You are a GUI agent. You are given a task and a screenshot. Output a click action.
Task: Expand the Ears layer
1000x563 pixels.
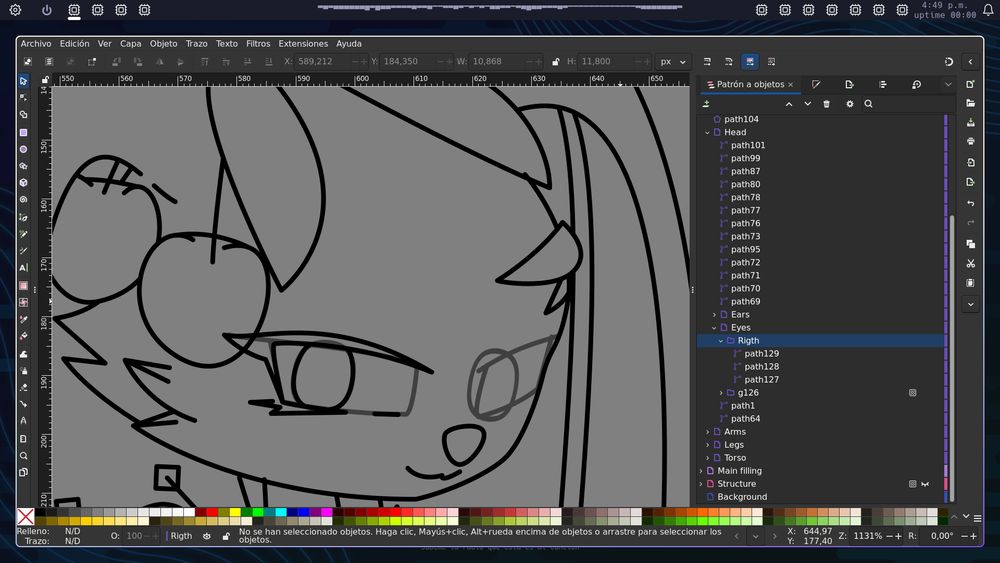pos(714,315)
